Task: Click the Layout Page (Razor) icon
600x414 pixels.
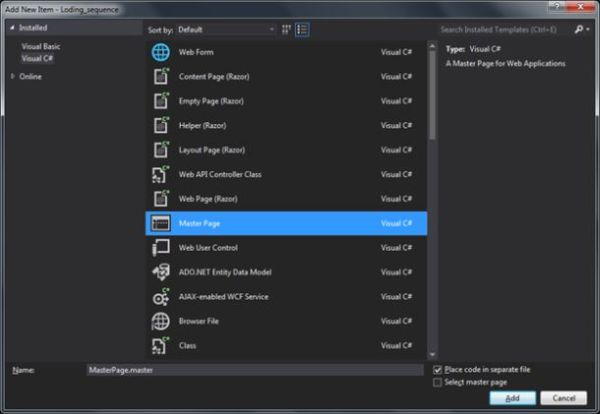Action: (161, 150)
